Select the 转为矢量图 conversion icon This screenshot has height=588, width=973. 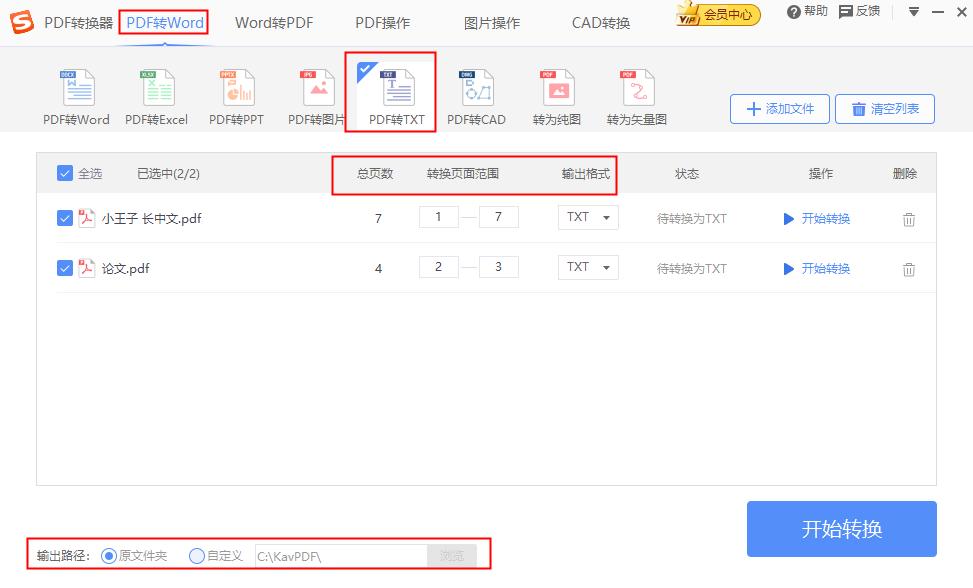coord(637,88)
